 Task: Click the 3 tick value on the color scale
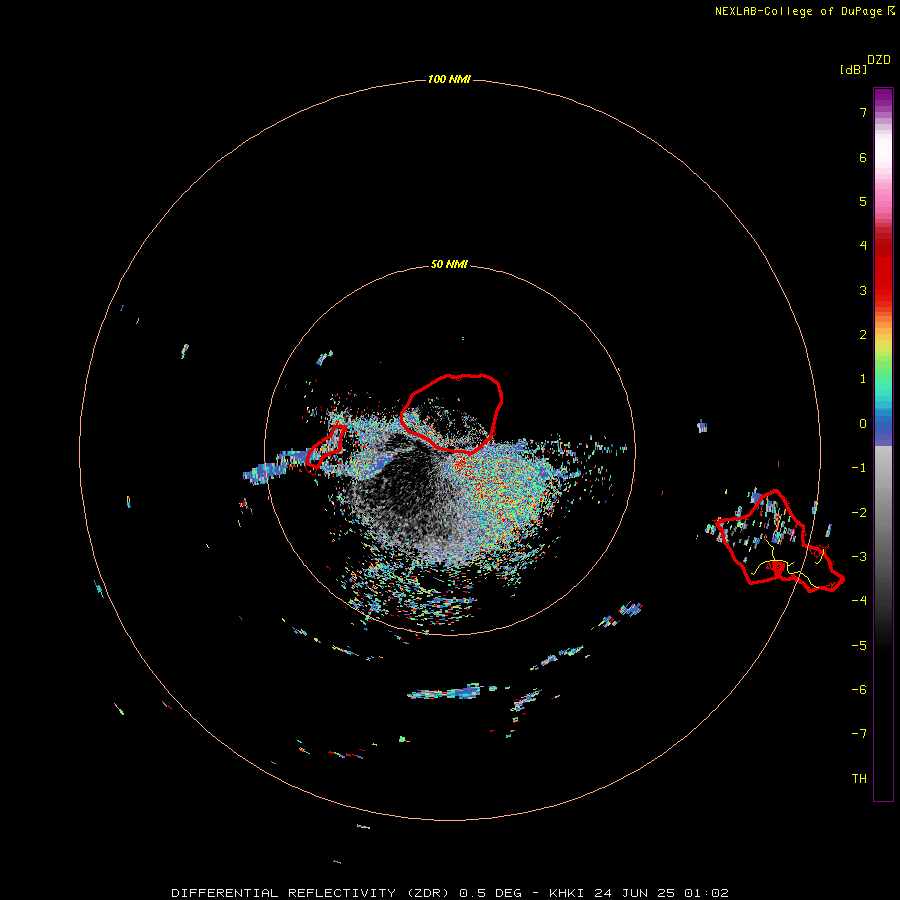pos(863,290)
